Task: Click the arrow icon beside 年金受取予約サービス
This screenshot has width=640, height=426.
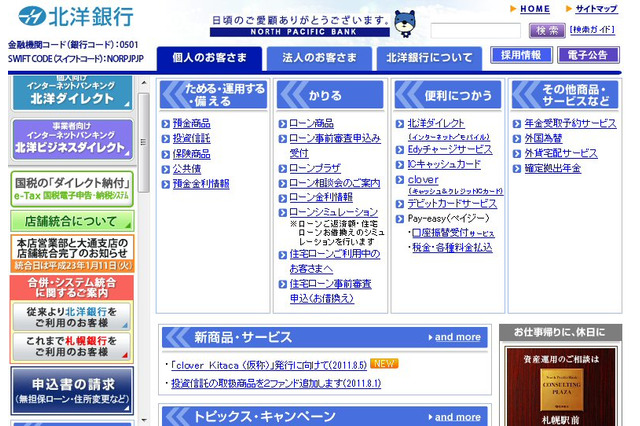Action: (x=517, y=124)
